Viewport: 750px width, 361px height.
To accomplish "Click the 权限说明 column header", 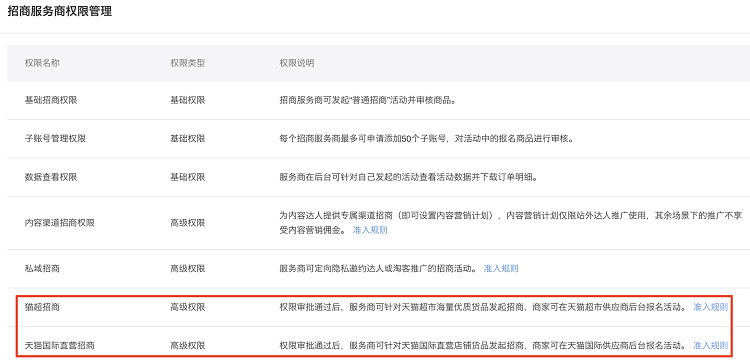I will click(x=297, y=63).
